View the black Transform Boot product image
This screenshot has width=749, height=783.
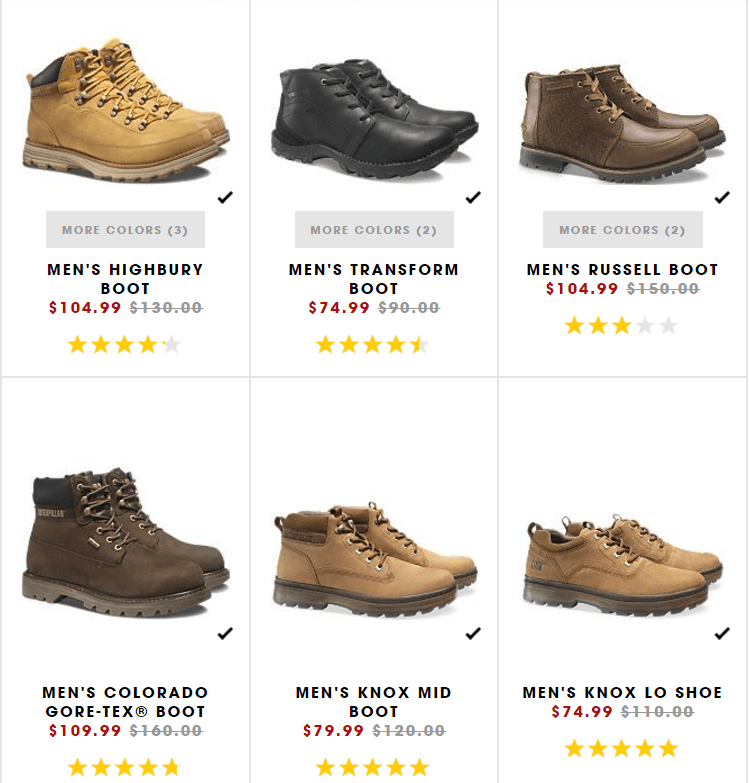click(x=374, y=119)
